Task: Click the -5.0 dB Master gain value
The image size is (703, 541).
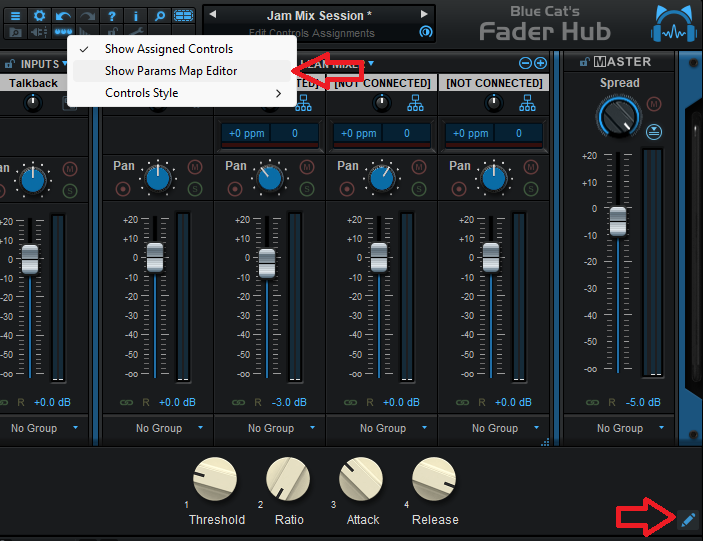Action: coord(643,403)
